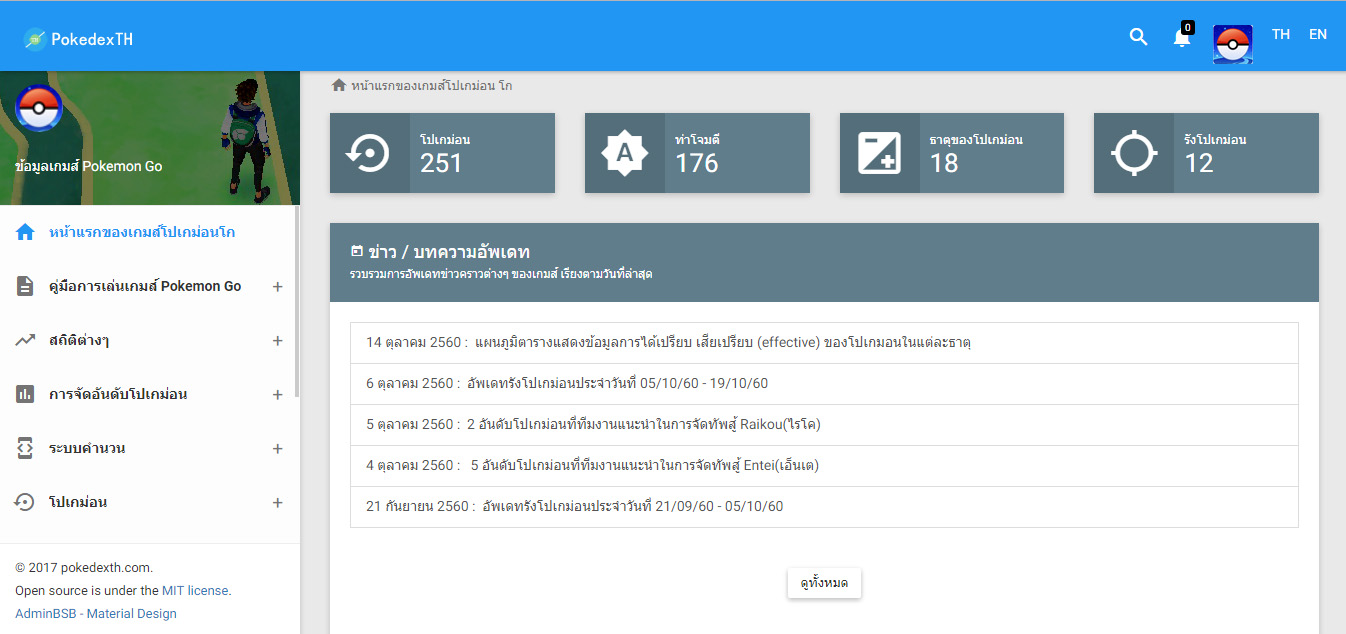
Task: Open the ธาตุของโปเกม่อน 18 info box
Action: (x=952, y=153)
